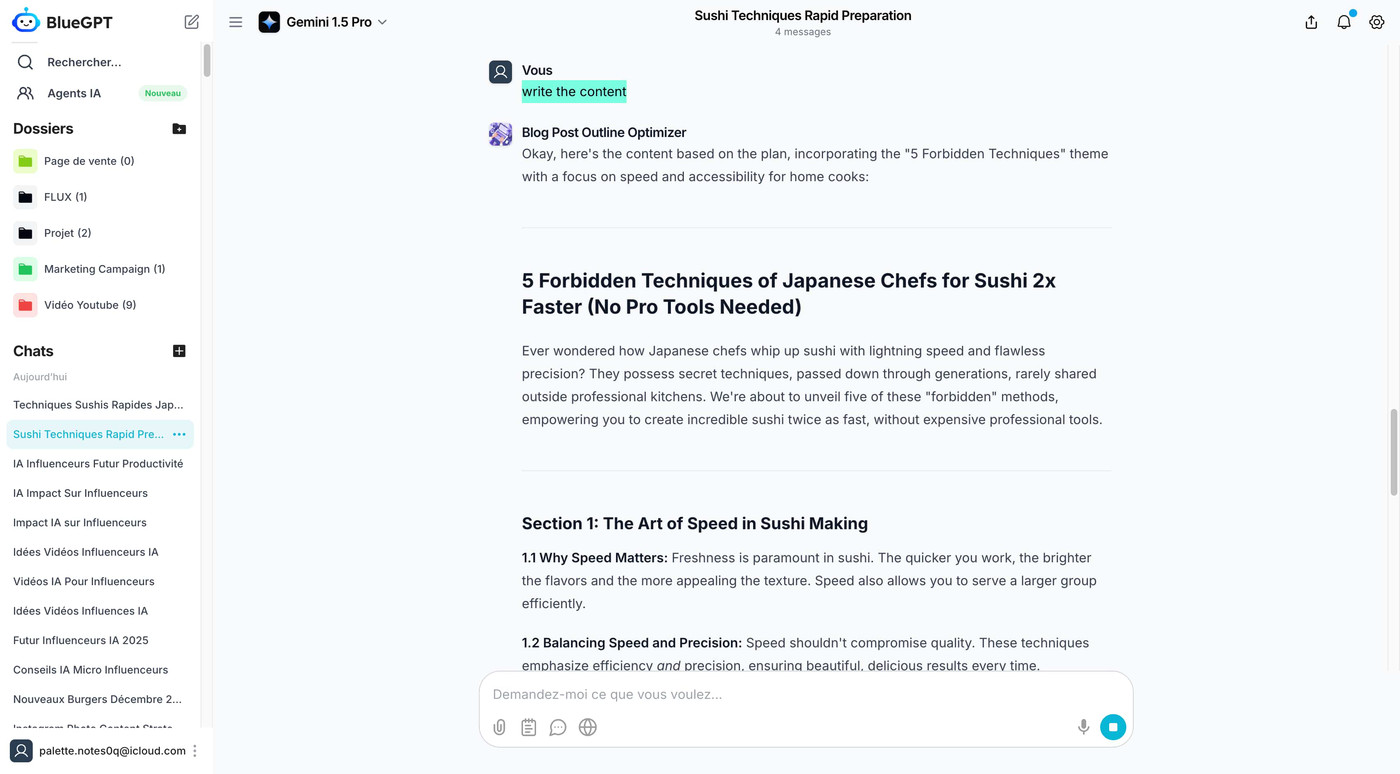This screenshot has width=1400, height=774.
Task: Click the new chat compose icon
Action: tap(192, 22)
